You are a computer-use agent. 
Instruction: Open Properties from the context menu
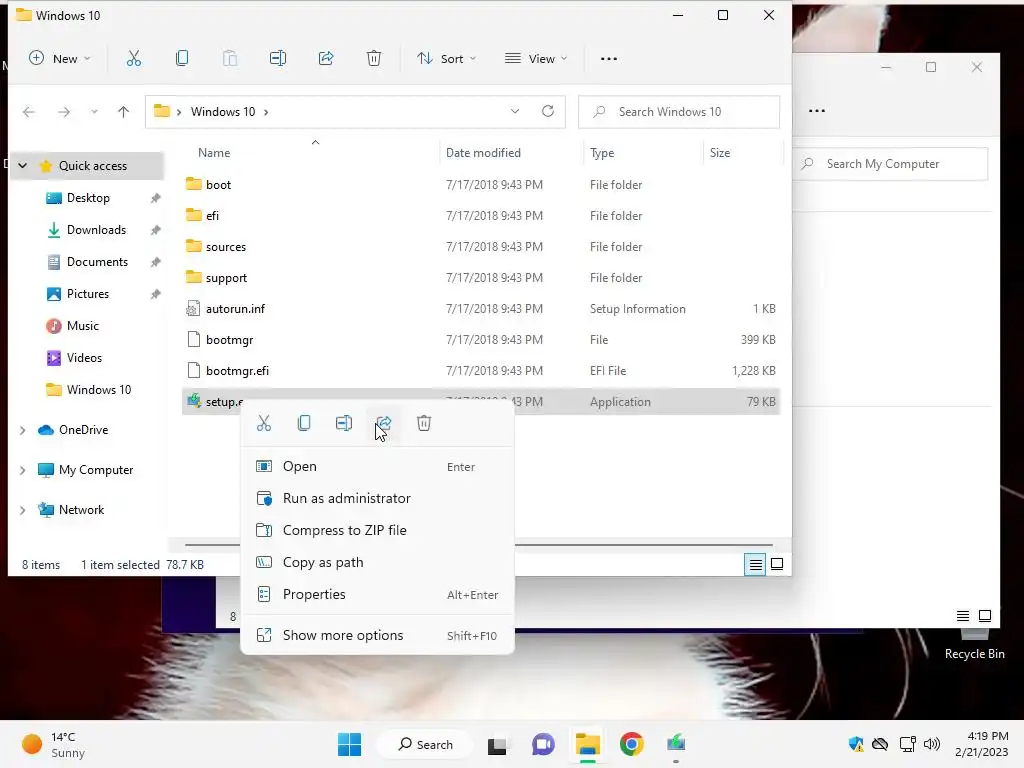click(377, 594)
